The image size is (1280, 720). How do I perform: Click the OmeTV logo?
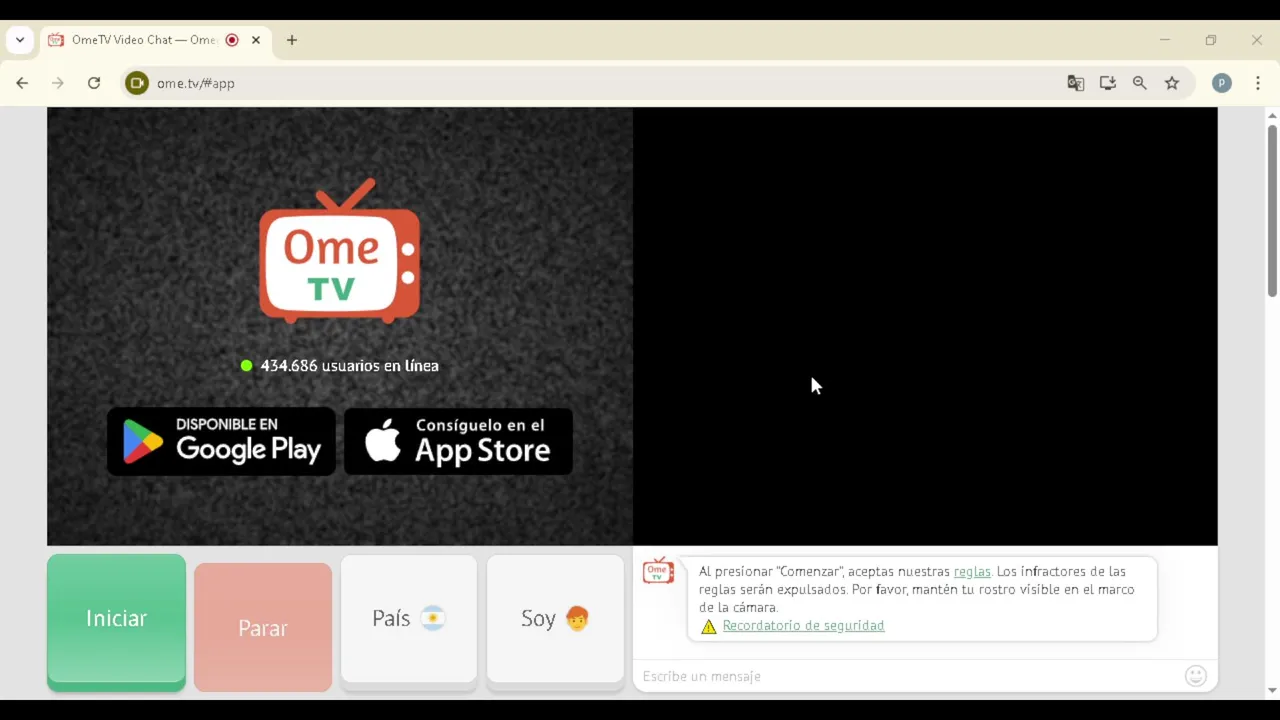click(340, 251)
